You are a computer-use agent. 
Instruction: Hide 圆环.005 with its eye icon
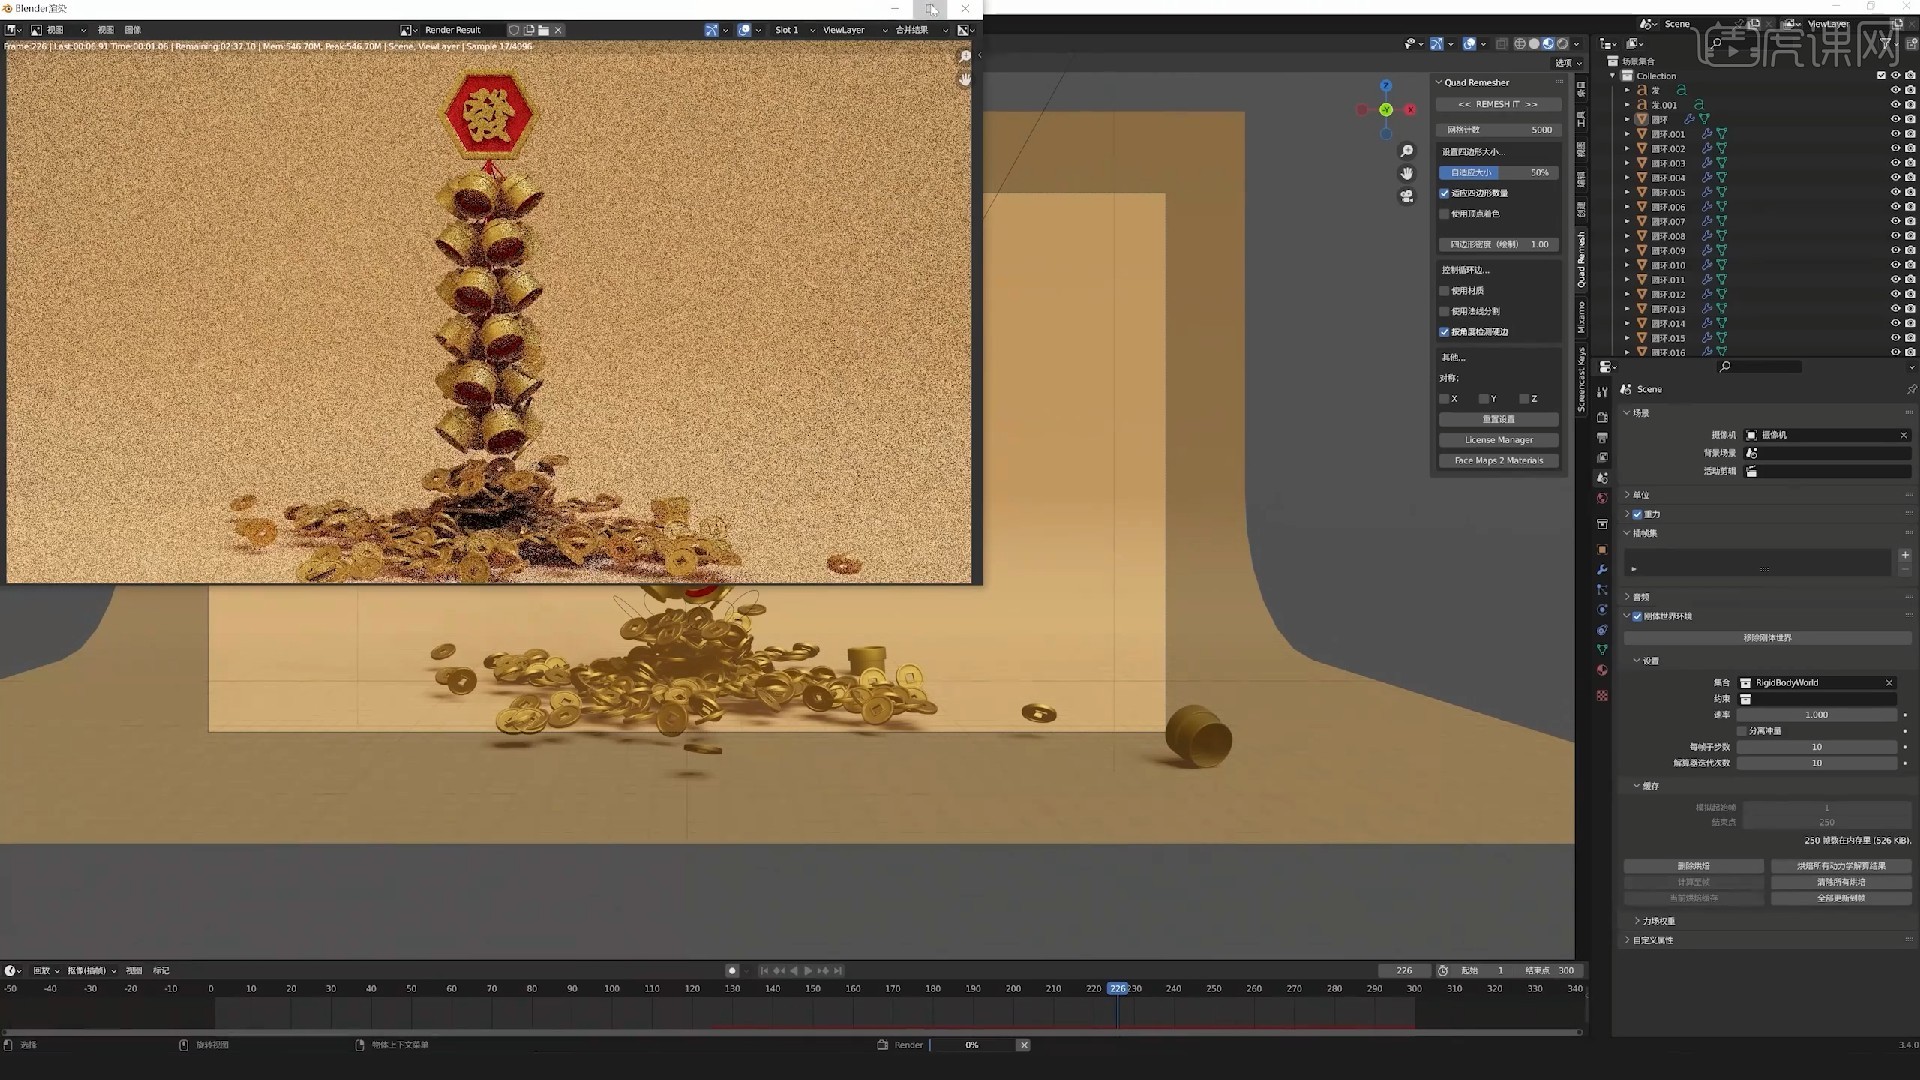1895,192
